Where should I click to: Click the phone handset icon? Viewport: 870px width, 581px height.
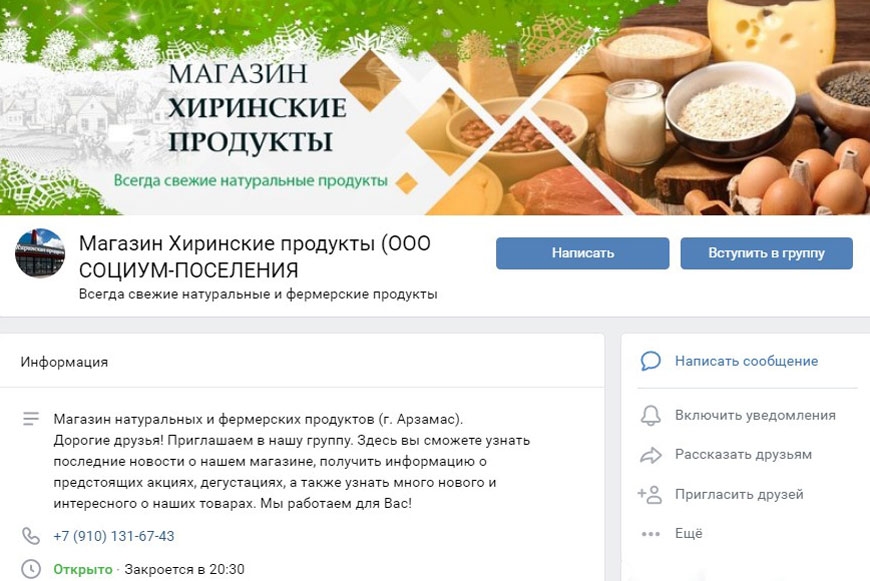click(31, 536)
